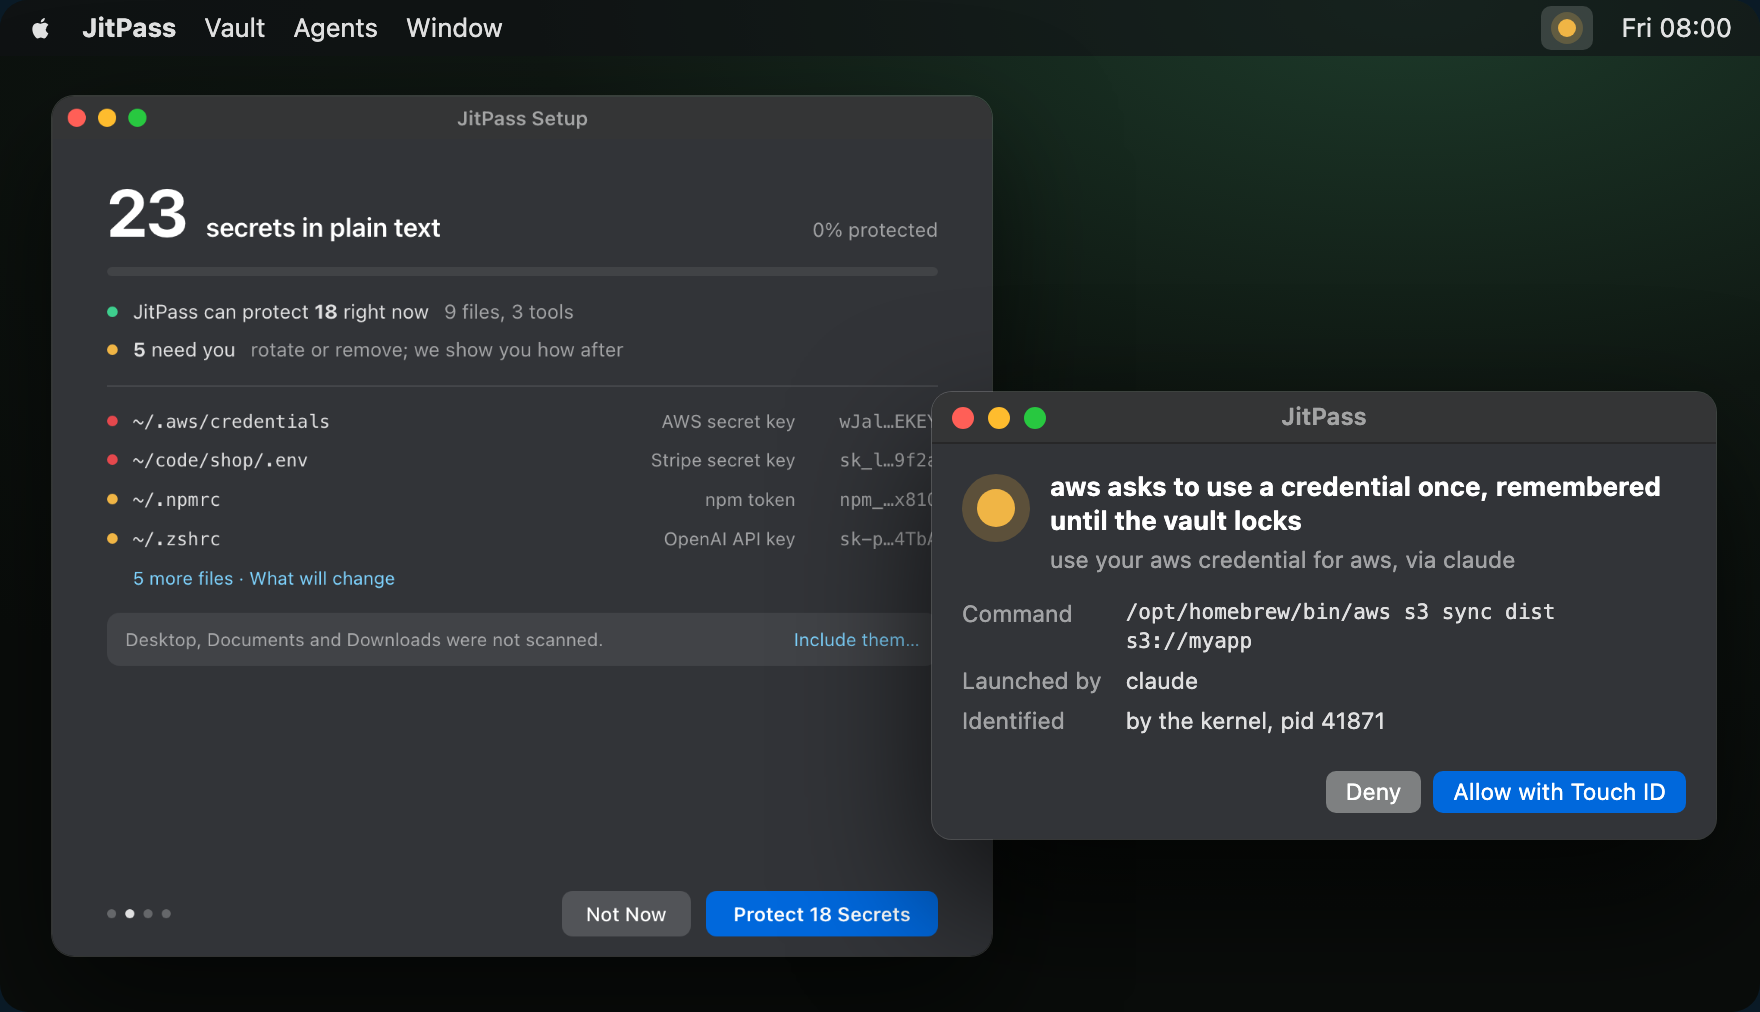Image resolution: width=1760 pixels, height=1012 pixels.
Task: Click the red dot beside ~/.aws/credentials
Action: (113, 421)
